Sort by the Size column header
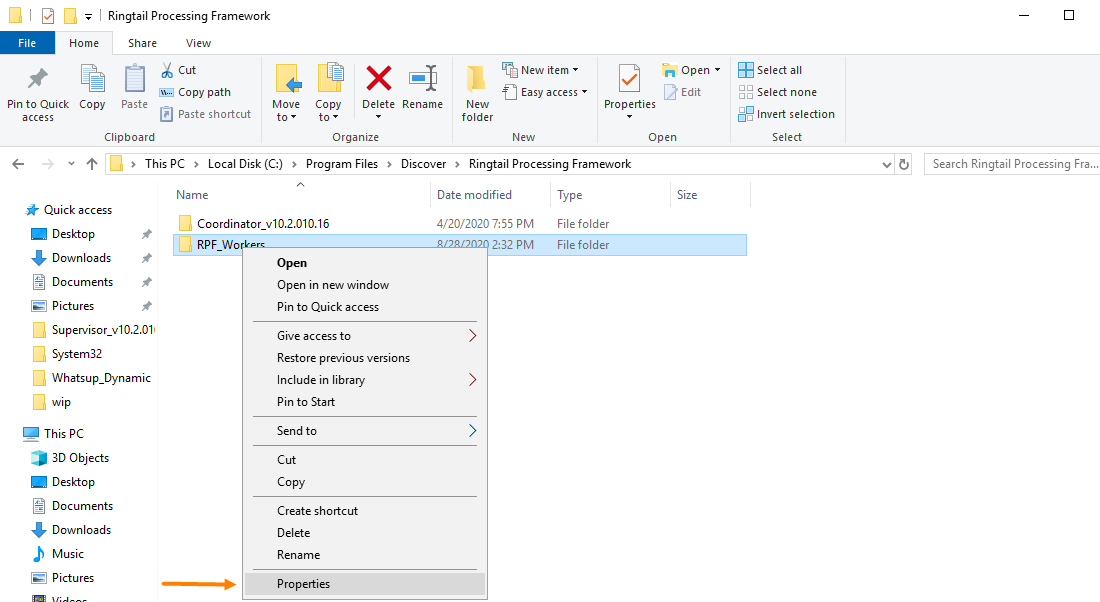 click(x=687, y=195)
